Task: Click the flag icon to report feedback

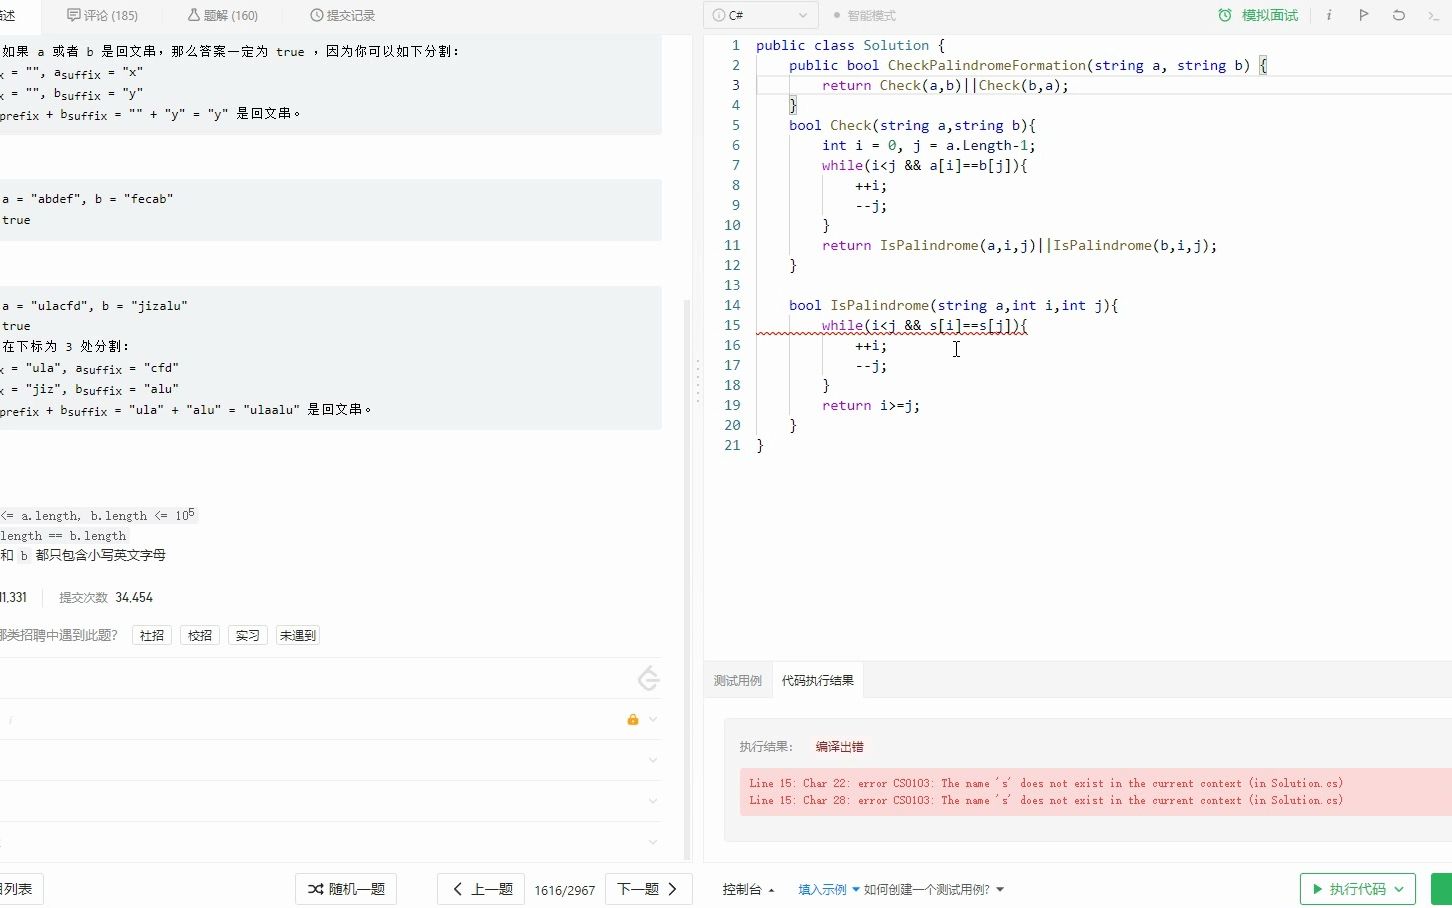Action: [1363, 15]
